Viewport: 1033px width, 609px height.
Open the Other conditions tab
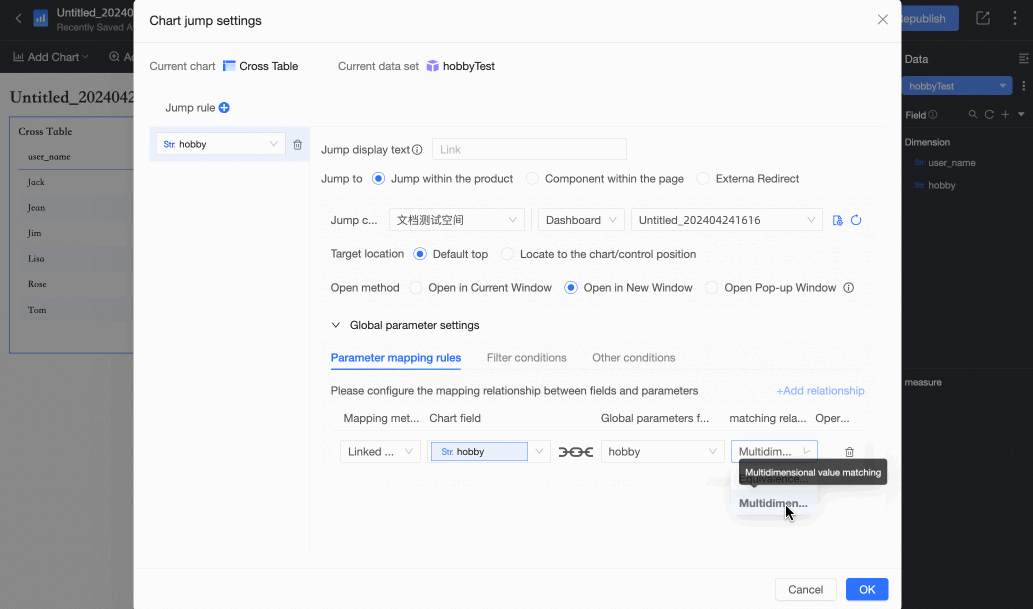coord(633,358)
